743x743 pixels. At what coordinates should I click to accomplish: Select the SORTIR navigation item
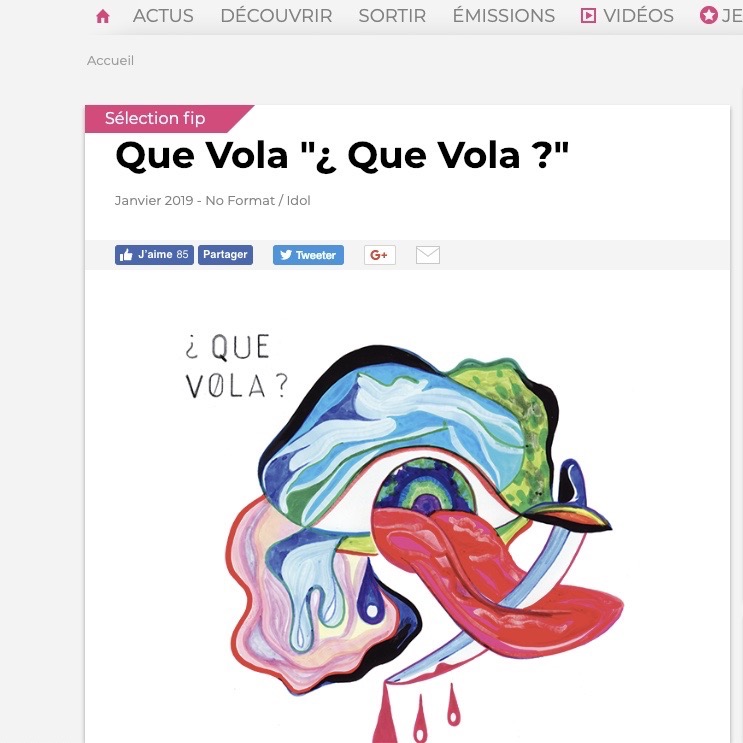coord(392,16)
